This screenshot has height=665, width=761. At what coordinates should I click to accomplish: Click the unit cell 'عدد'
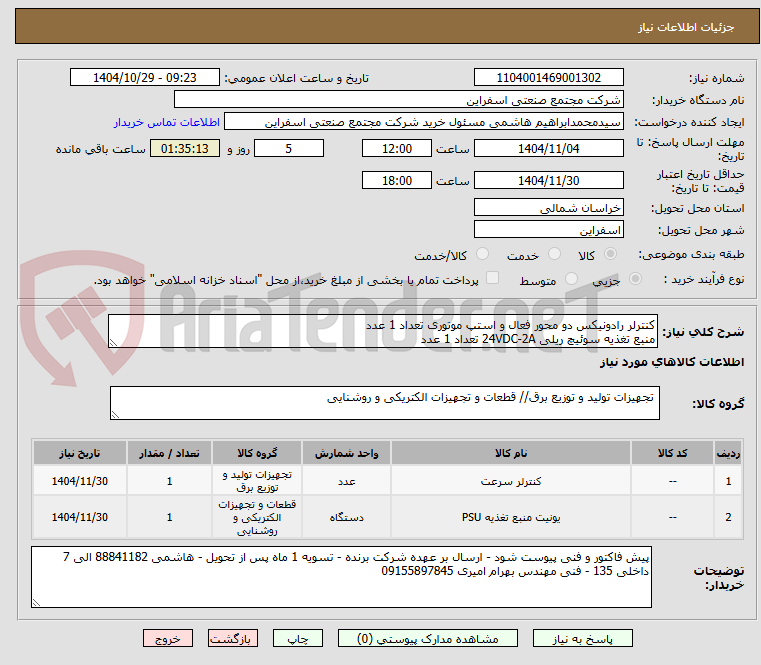[347, 481]
